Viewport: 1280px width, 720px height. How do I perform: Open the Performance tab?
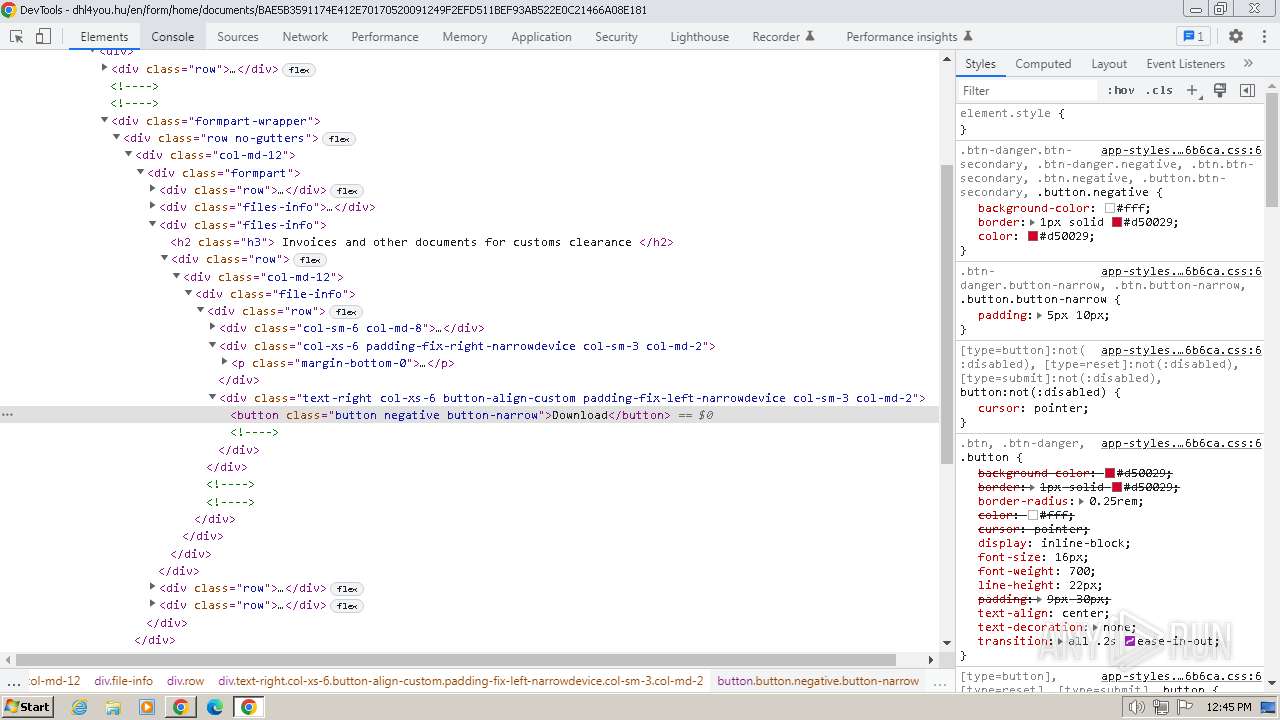385,36
